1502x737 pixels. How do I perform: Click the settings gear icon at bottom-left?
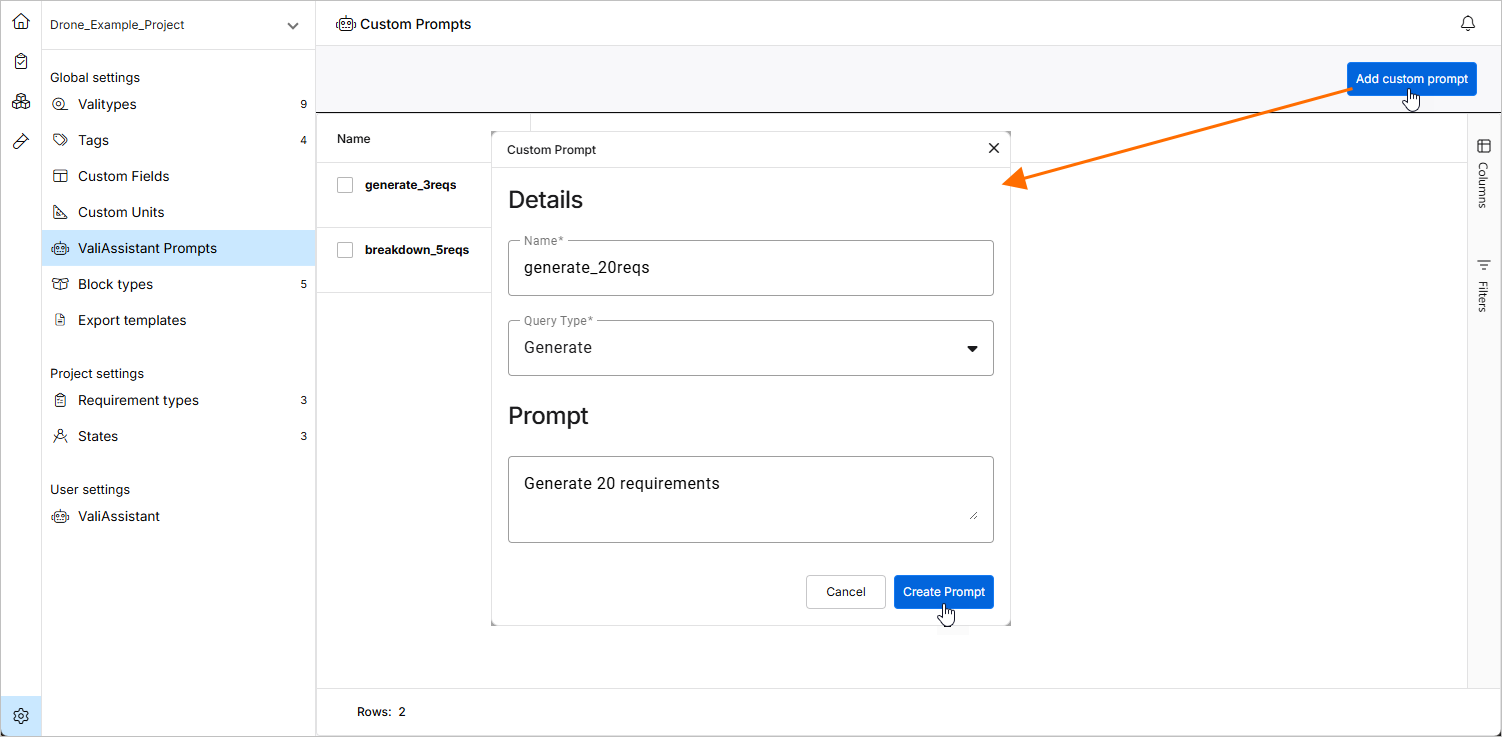click(21, 716)
